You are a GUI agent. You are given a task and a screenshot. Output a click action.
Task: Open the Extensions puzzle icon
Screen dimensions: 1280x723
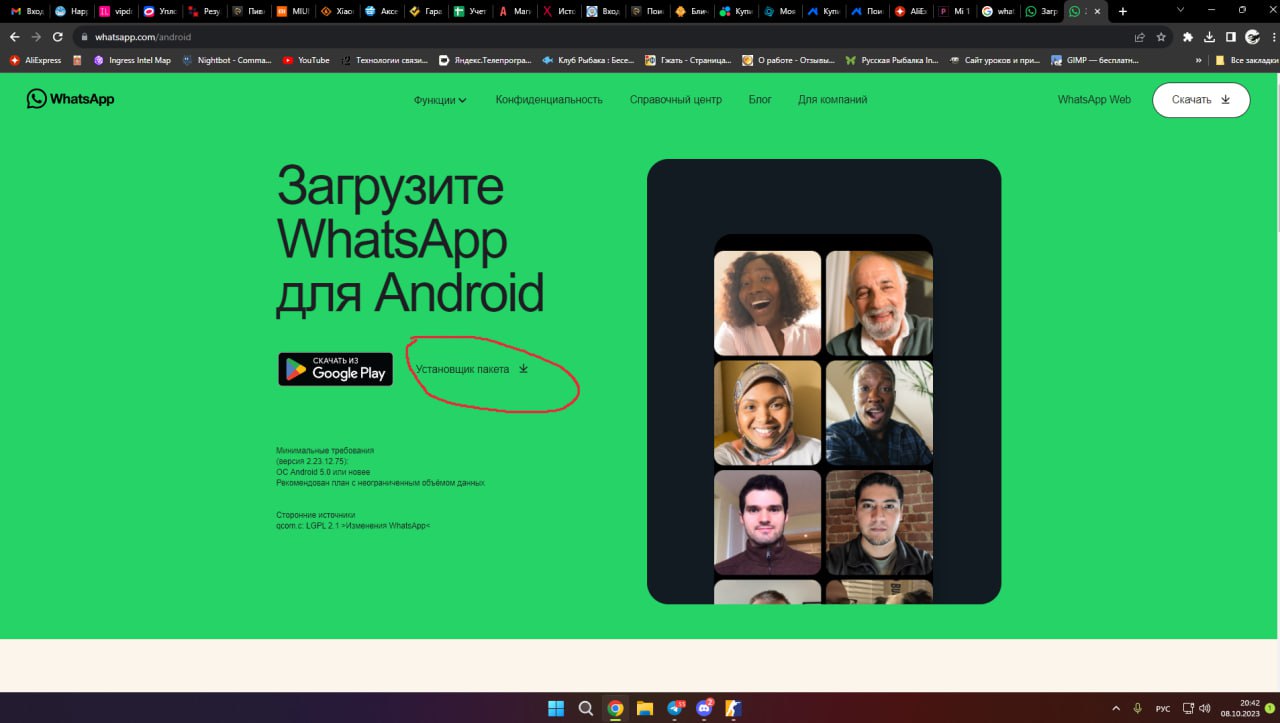pyautogui.click(x=1188, y=37)
